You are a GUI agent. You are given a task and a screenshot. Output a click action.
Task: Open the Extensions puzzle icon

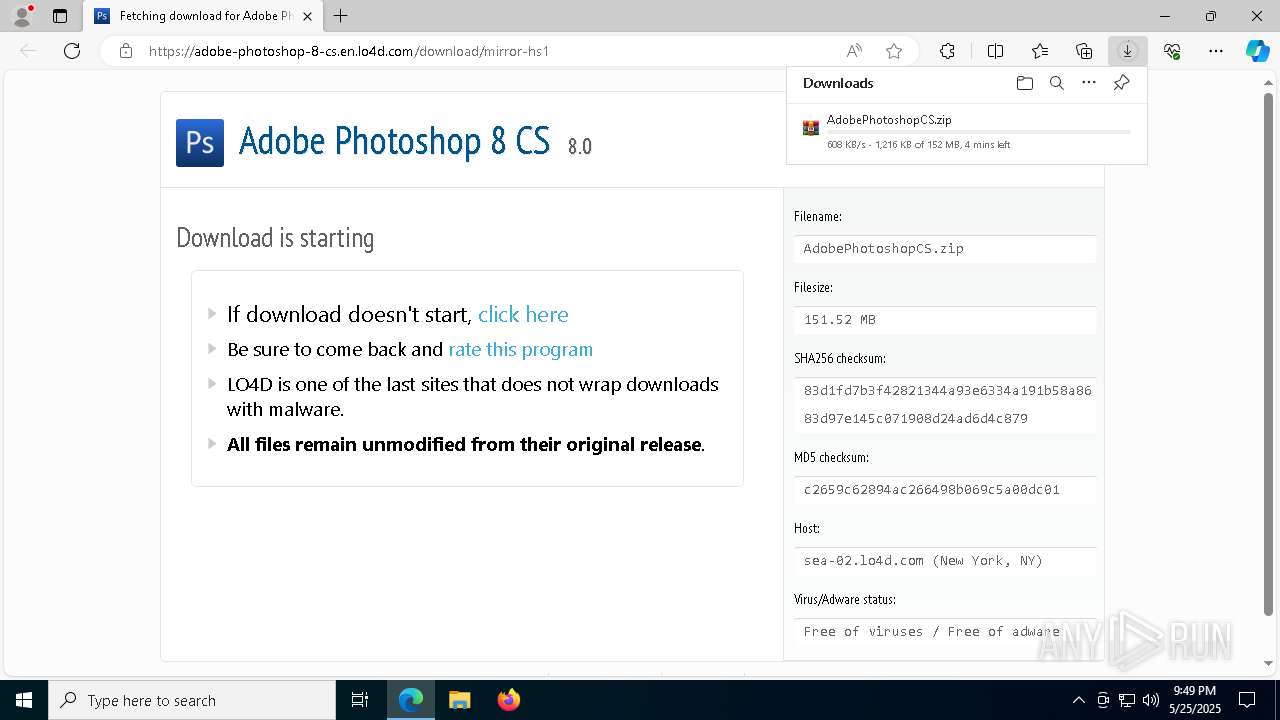(x=947, y=51)
